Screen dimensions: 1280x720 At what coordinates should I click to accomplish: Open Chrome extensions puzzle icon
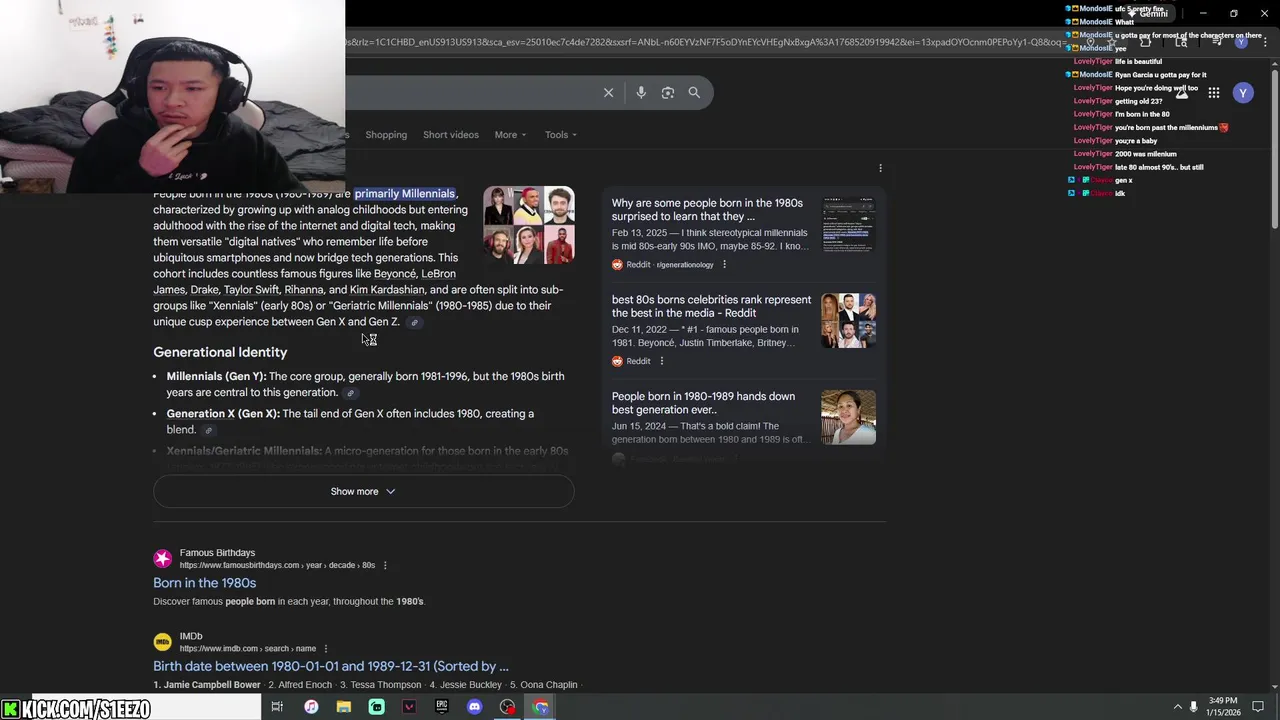pyautogui.click(x=1145, y=42)
